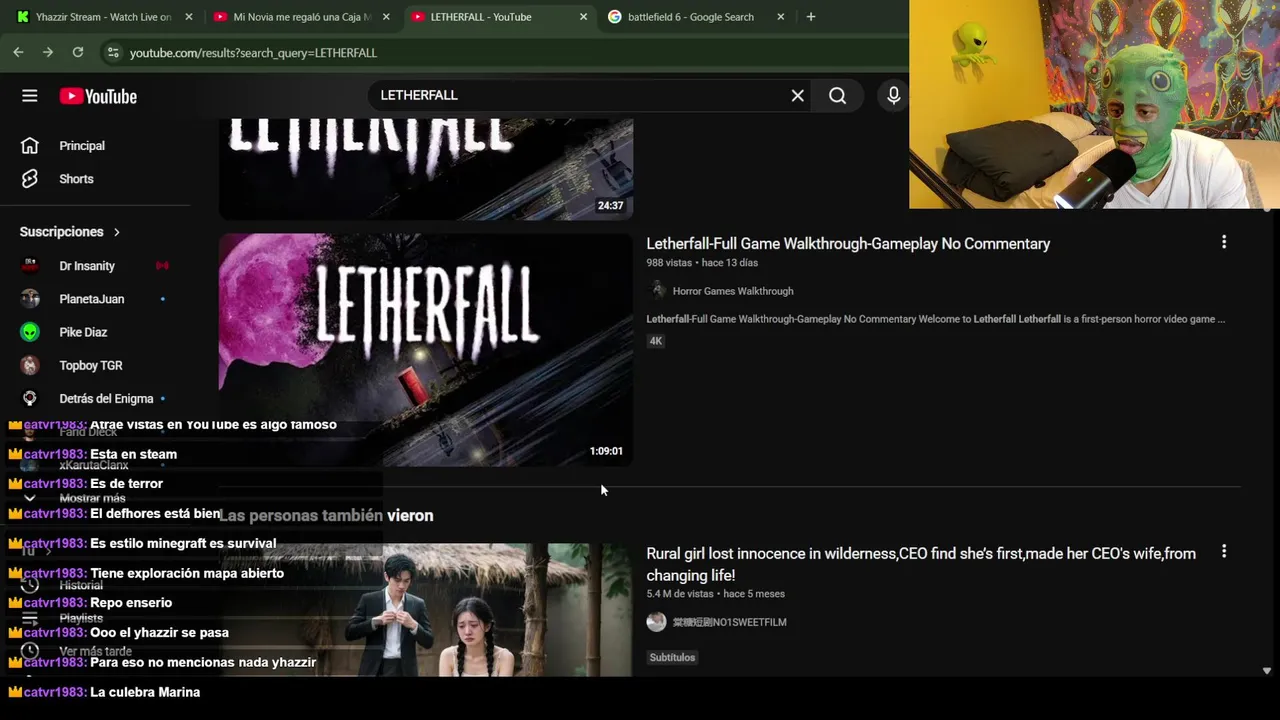Image resolution: width=1280 pixels, height=720 pixels.
Task: Click the 'Las personas también vieron' heading
Action: (x=326, y=516)
